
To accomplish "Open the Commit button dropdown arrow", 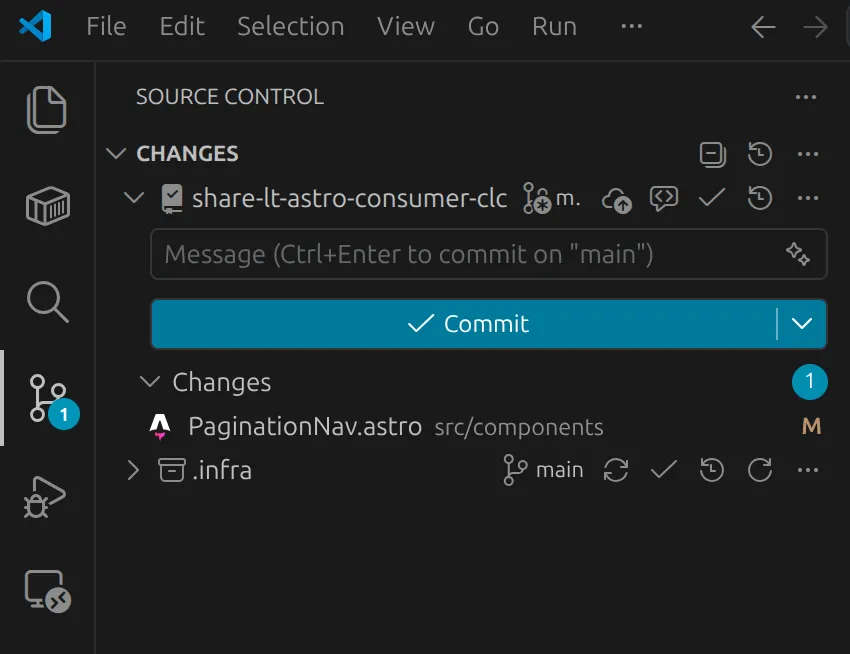I will pos(802,324).
